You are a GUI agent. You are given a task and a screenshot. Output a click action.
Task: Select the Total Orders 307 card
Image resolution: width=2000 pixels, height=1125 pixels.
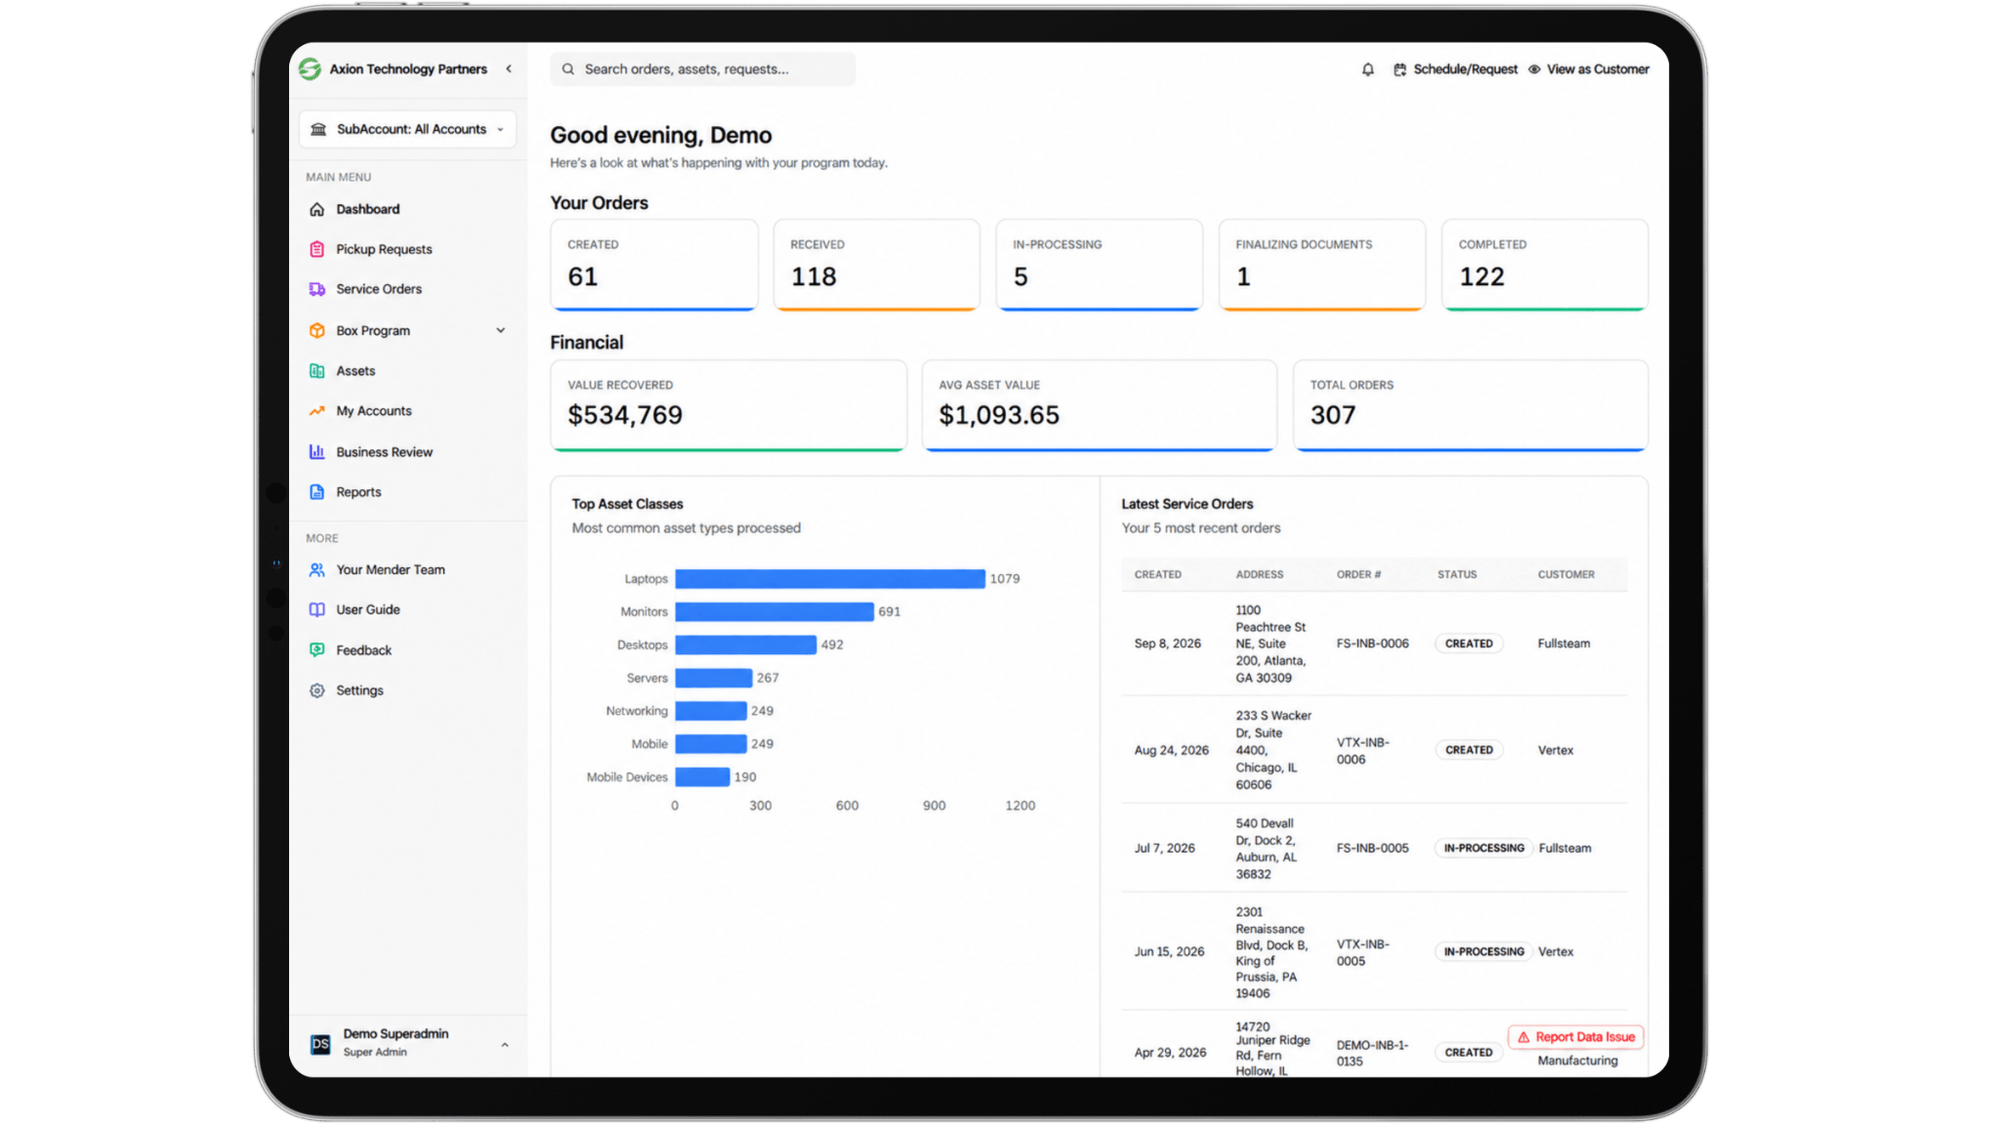coord(1470,405)
